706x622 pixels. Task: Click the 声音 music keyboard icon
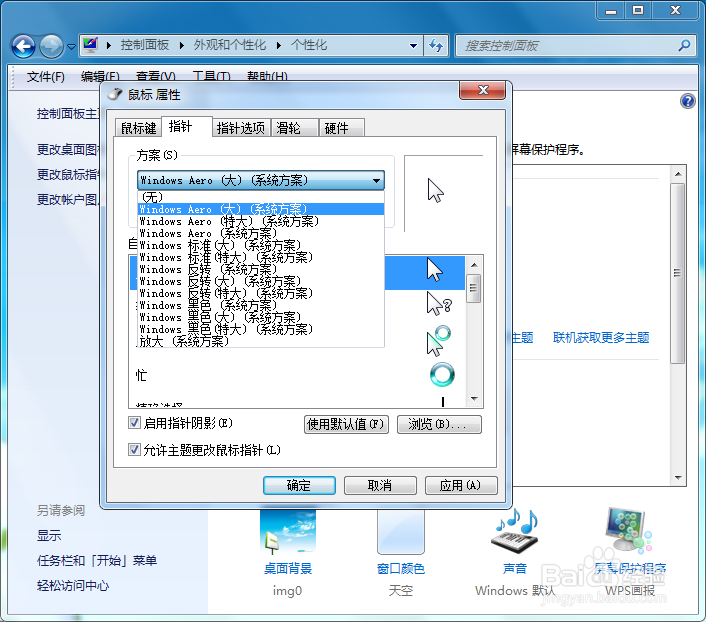(515, 531)
